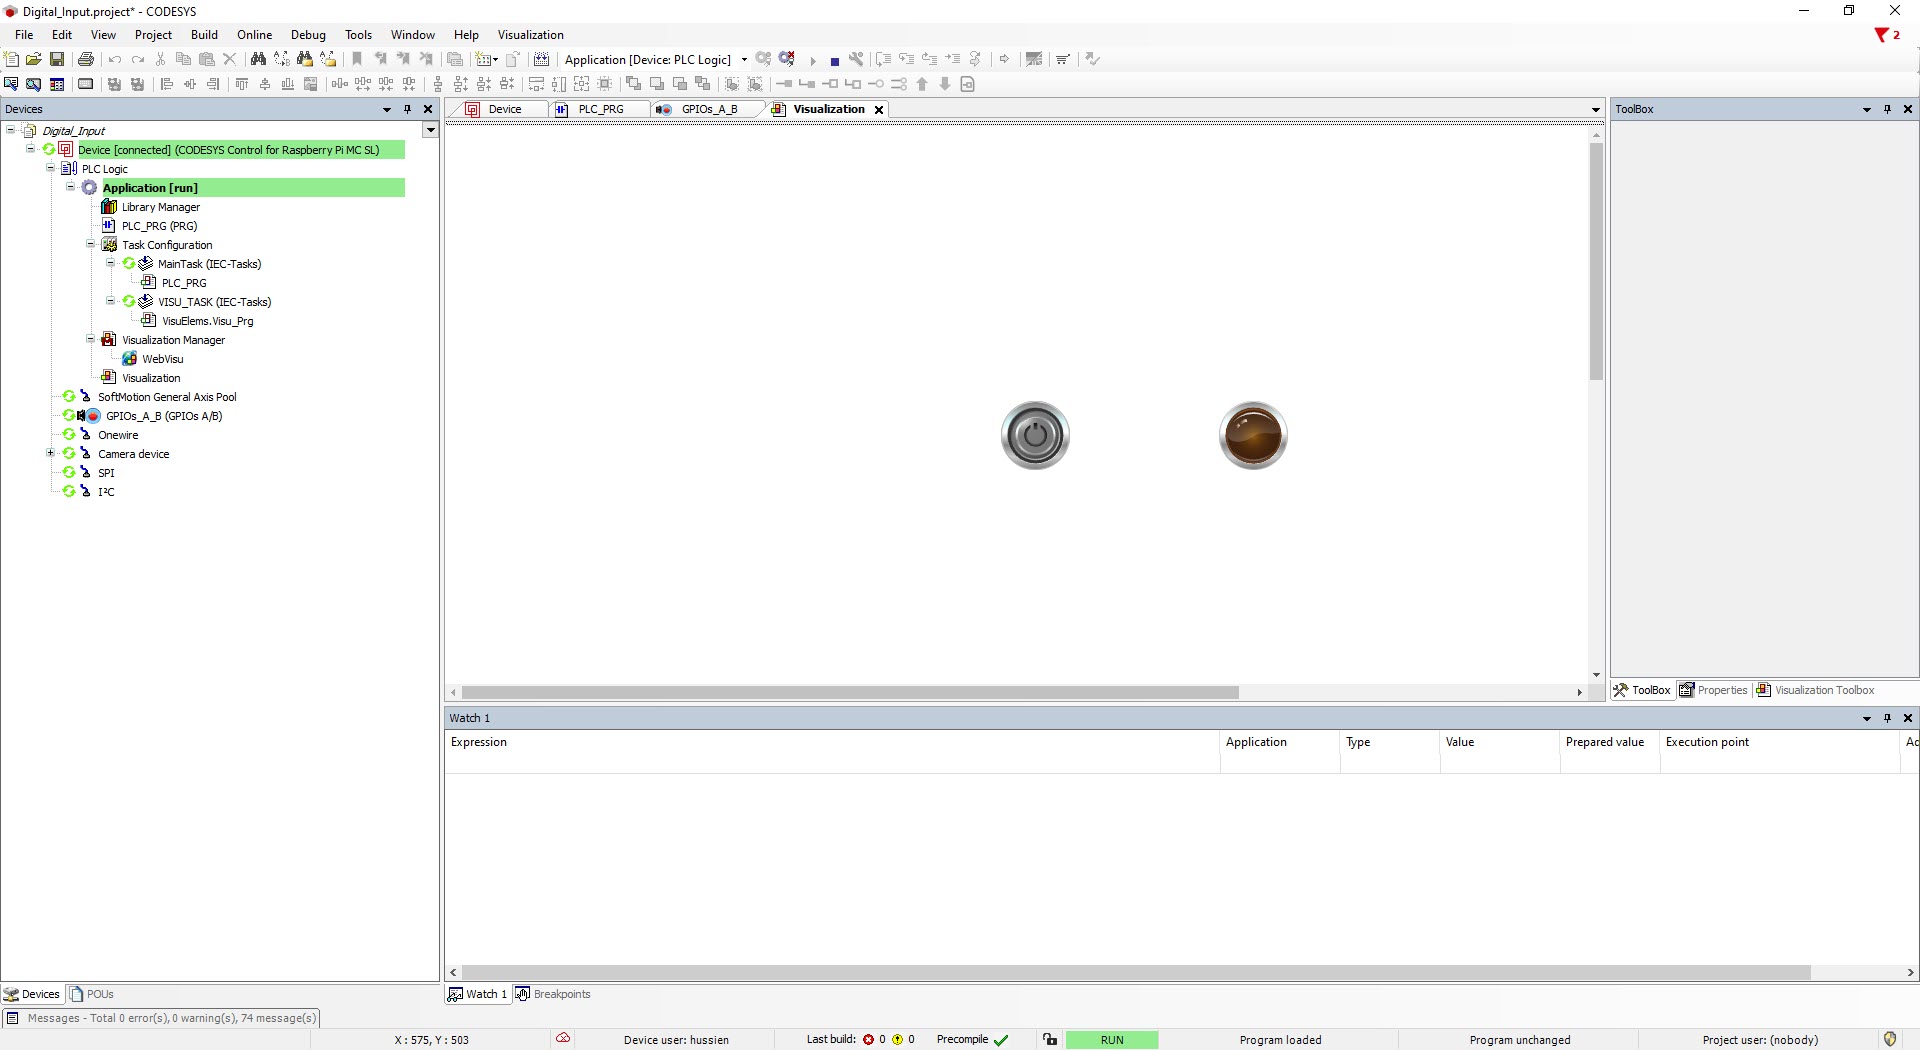Switch to the POUs panel tab
1920x1050 pixels.
[92, 994]
